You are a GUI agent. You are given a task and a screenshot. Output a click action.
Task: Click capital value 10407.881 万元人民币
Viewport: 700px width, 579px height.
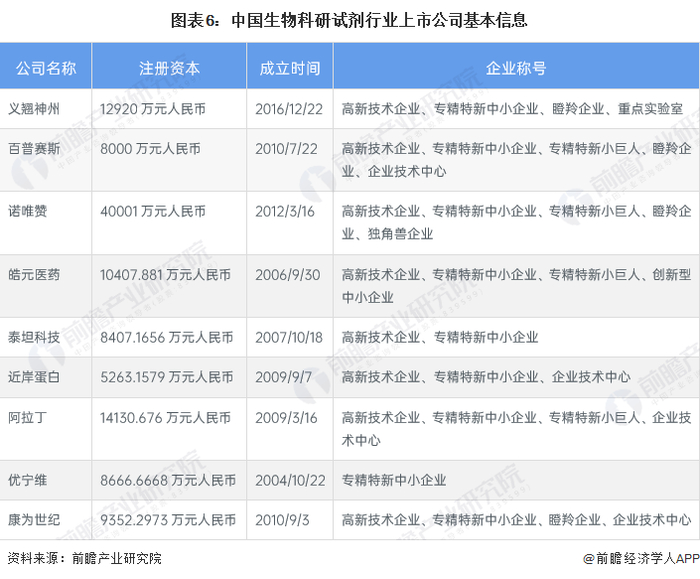(165, 274)
